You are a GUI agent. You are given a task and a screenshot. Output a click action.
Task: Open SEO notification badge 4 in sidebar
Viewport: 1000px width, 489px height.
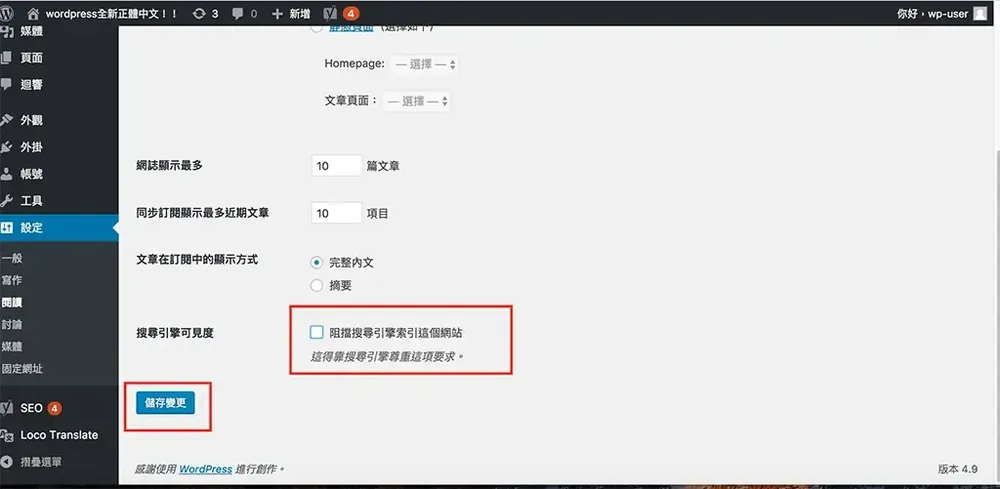[55, 408]
